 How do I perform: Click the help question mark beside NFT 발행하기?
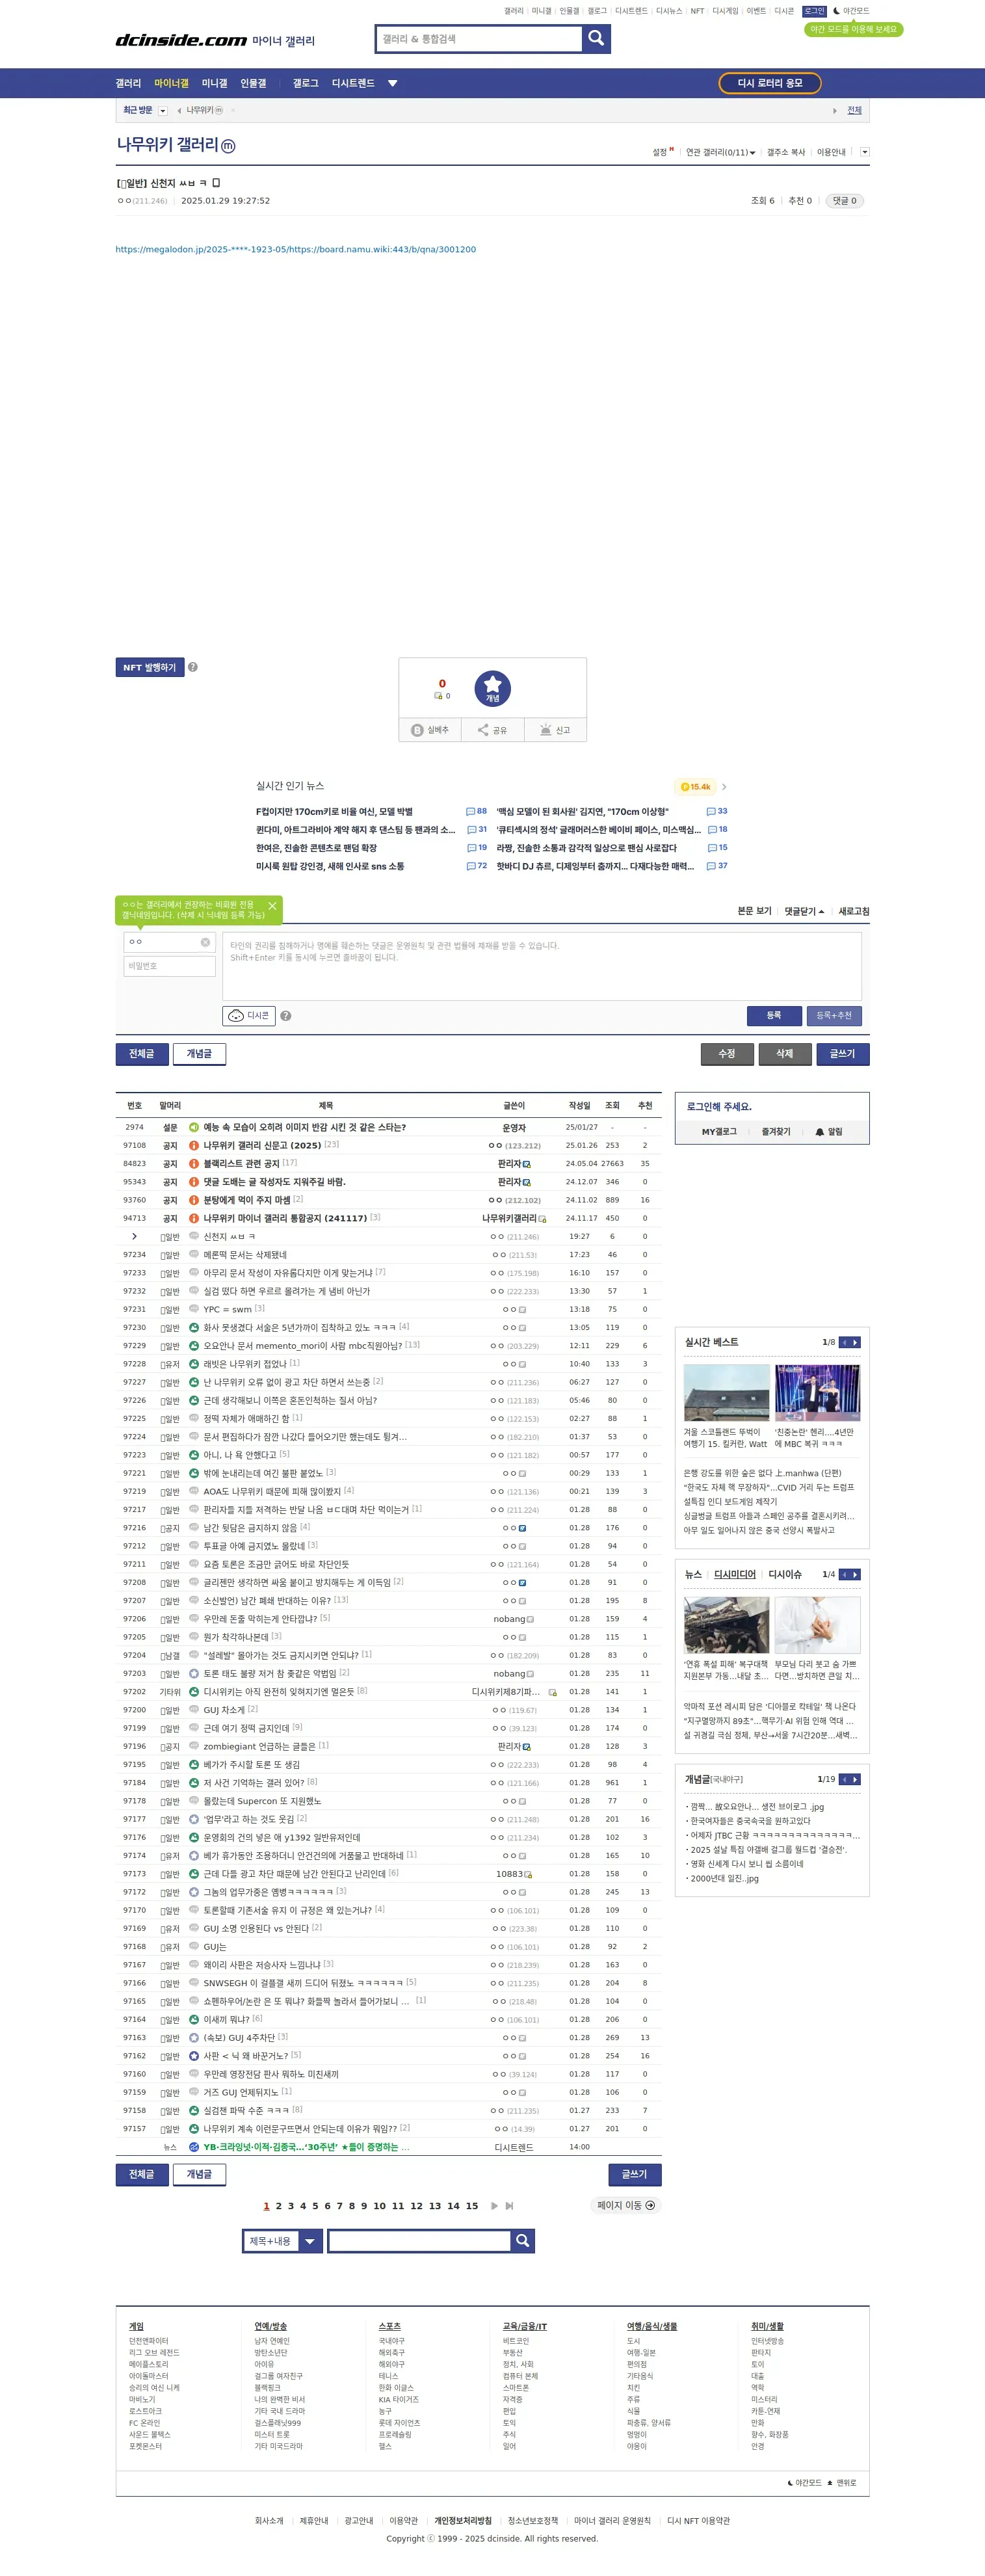tap(193, 667)
